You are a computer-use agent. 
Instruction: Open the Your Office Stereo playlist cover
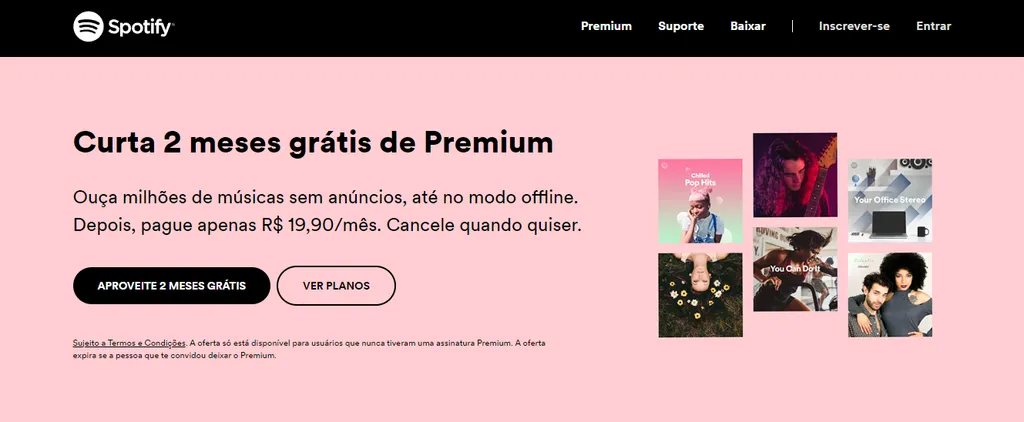889,200
